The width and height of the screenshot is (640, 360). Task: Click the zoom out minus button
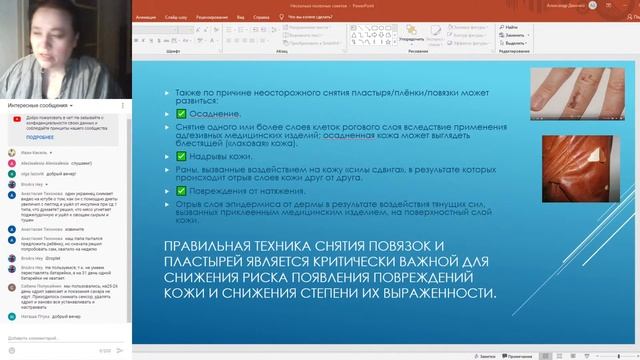click(x=598, y=356)
